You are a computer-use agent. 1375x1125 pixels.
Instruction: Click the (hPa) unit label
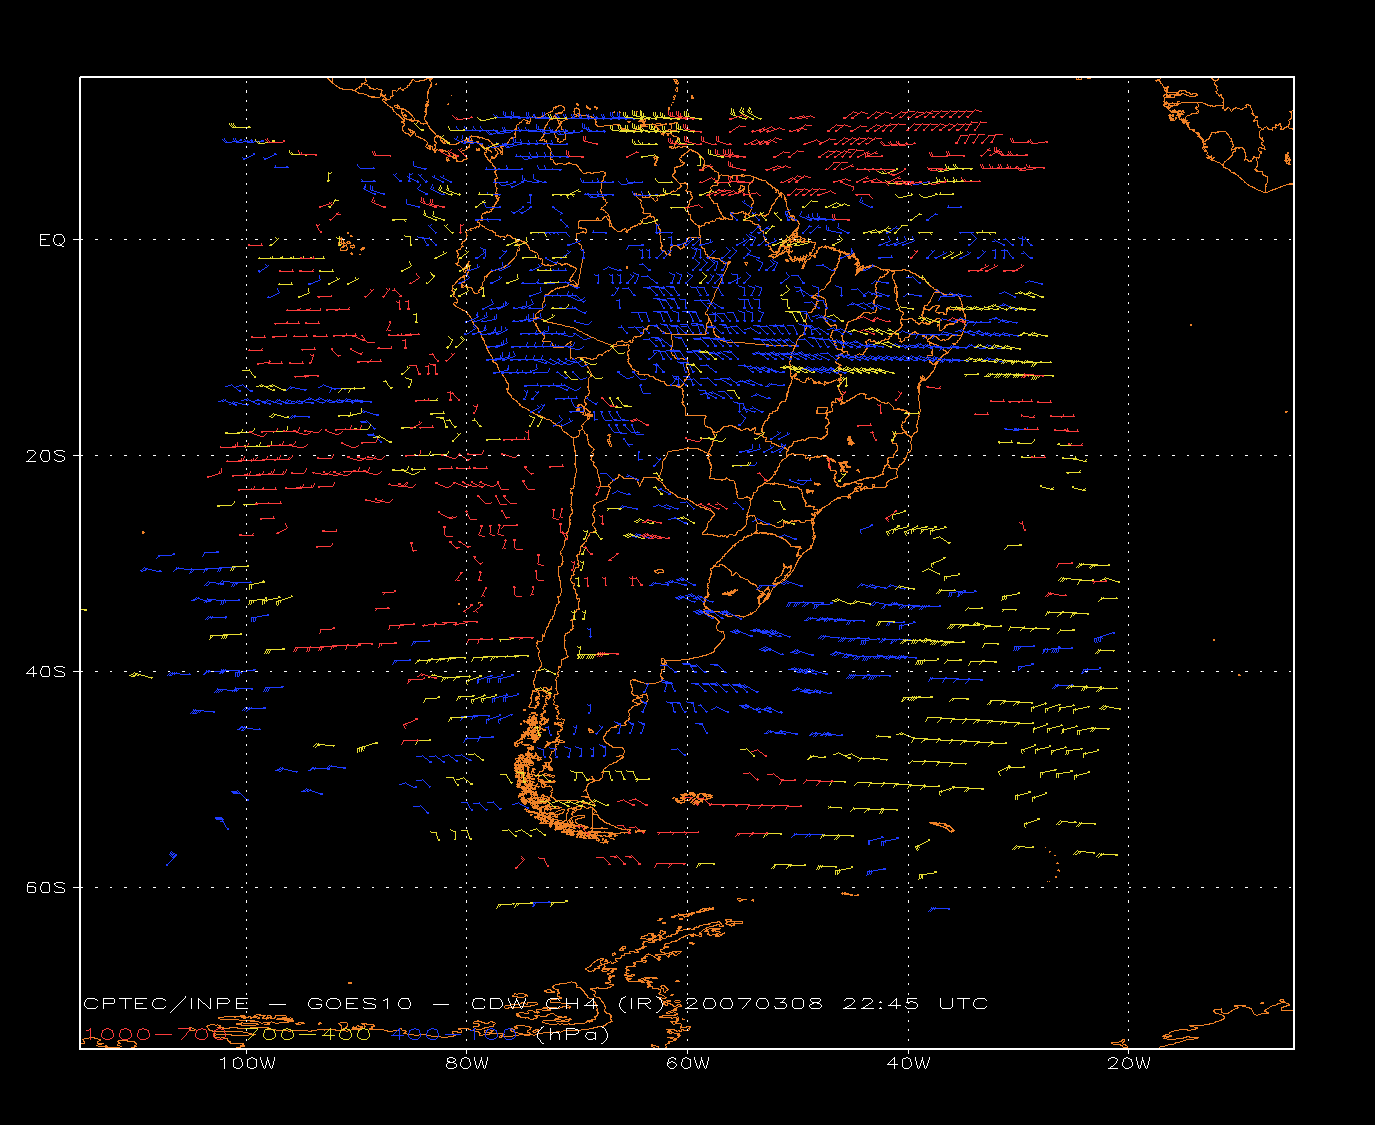point(572,1035)
